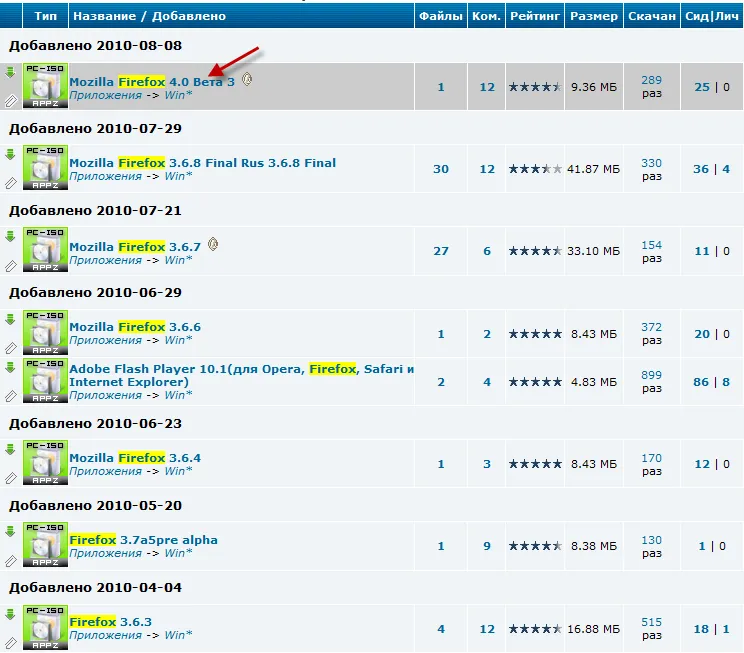Open Mozilla Firefox 3.6.7 torrent link
The width and height of the screenshot is (744, 653).
click(135, 247)
